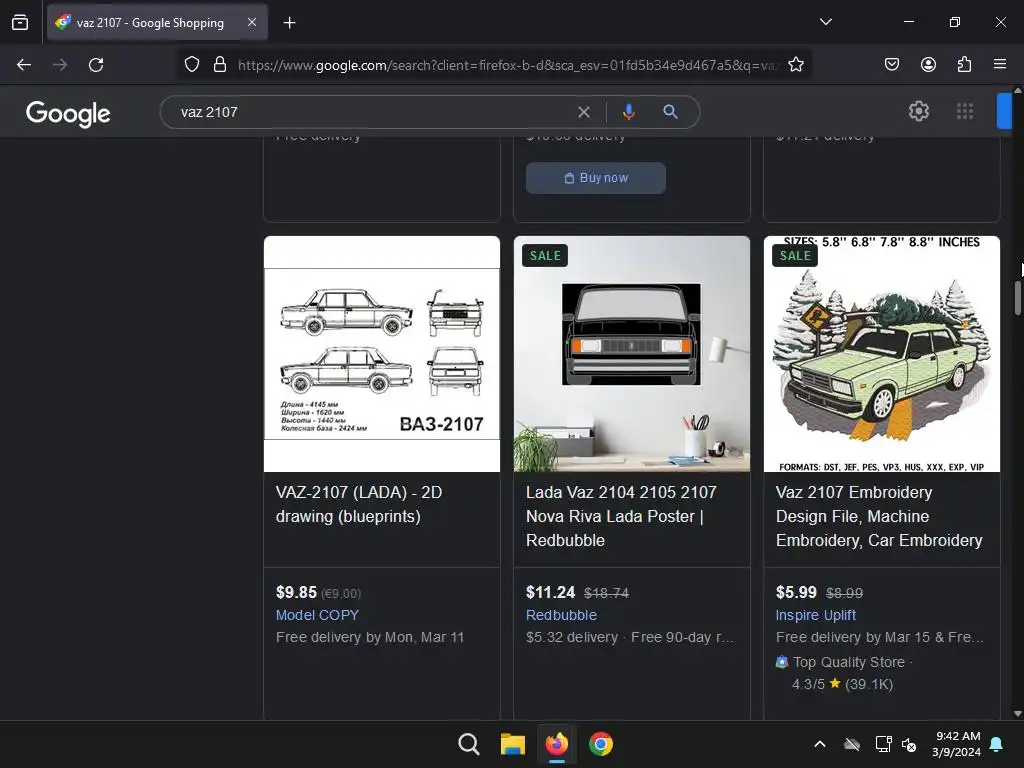The width and height of the screenshot is (1024, 768).
Task: Open tracking protection shield icon
Action: click(191, 65)
